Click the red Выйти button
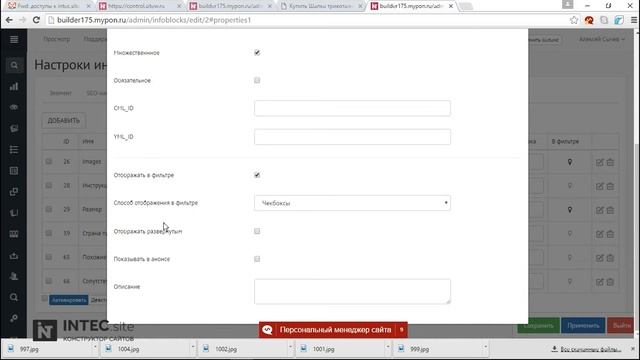Screen dimensions: 640x360 point(621,326)
